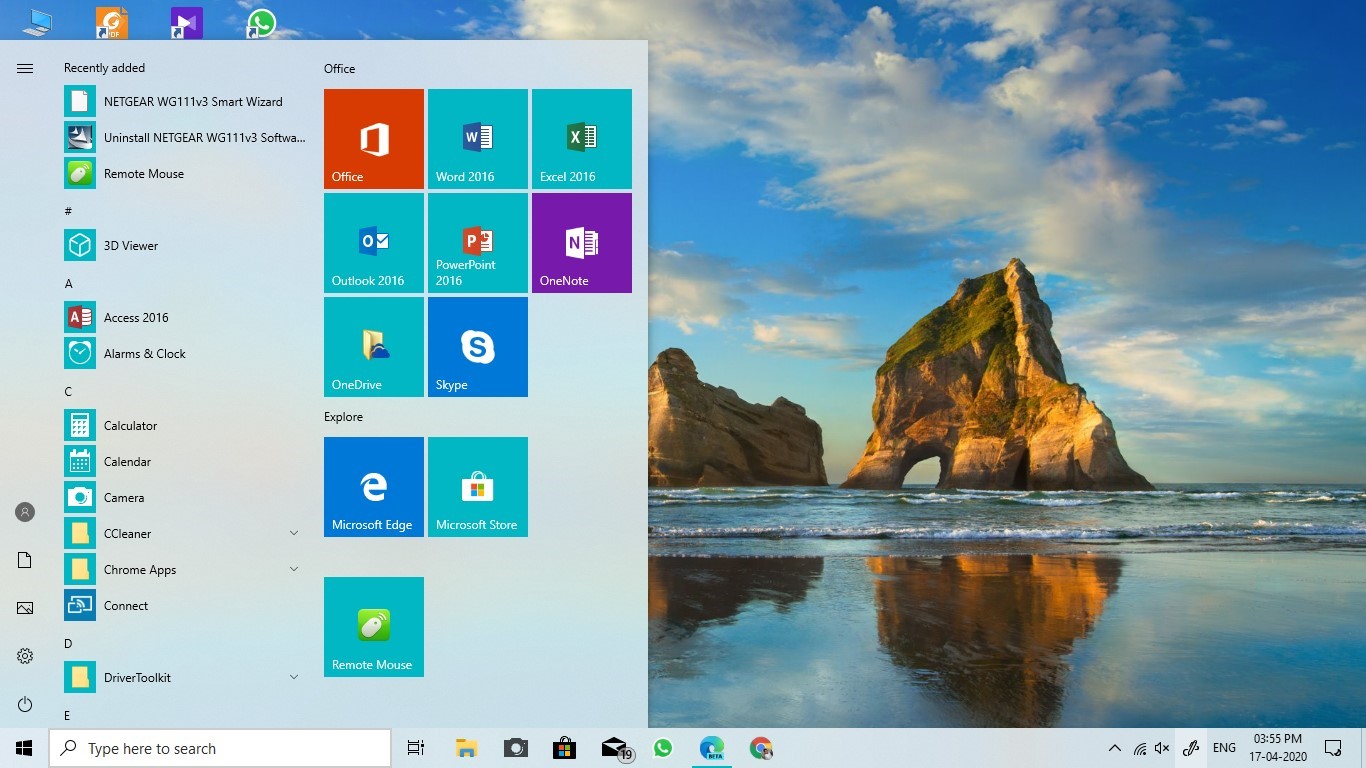The image size is (1366, 768).
Task: Open the Office tile
Action: click(374, 139)
